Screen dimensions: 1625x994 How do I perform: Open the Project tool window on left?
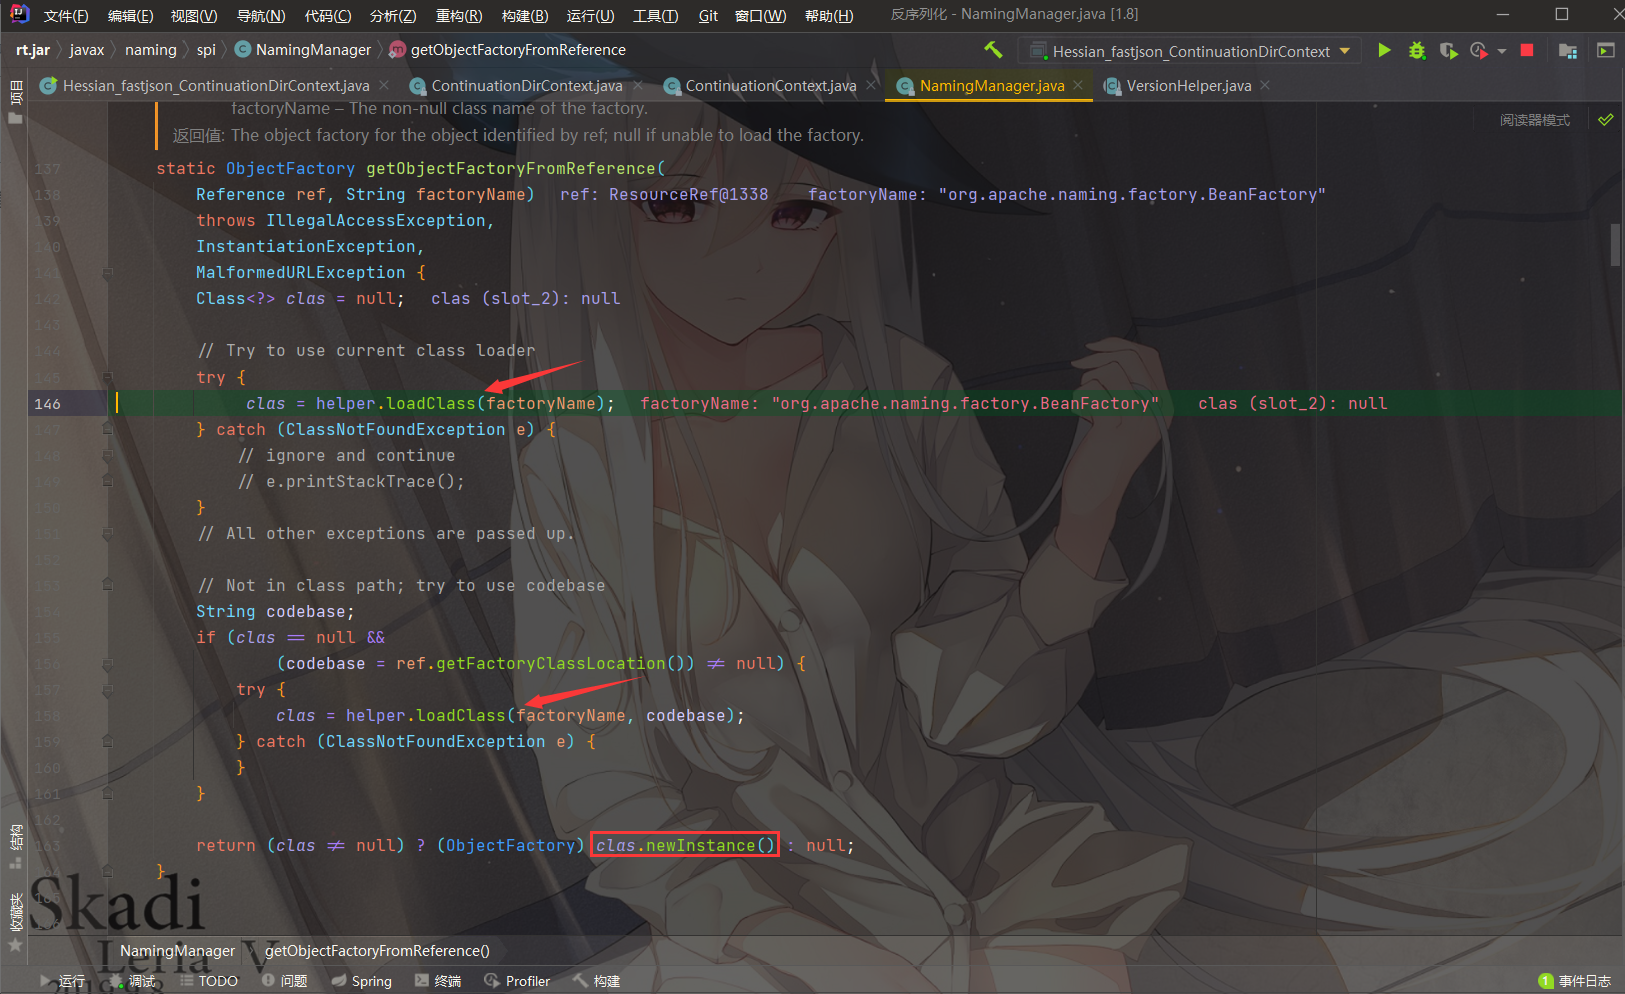pyautogui.click(x=15, y=103)
